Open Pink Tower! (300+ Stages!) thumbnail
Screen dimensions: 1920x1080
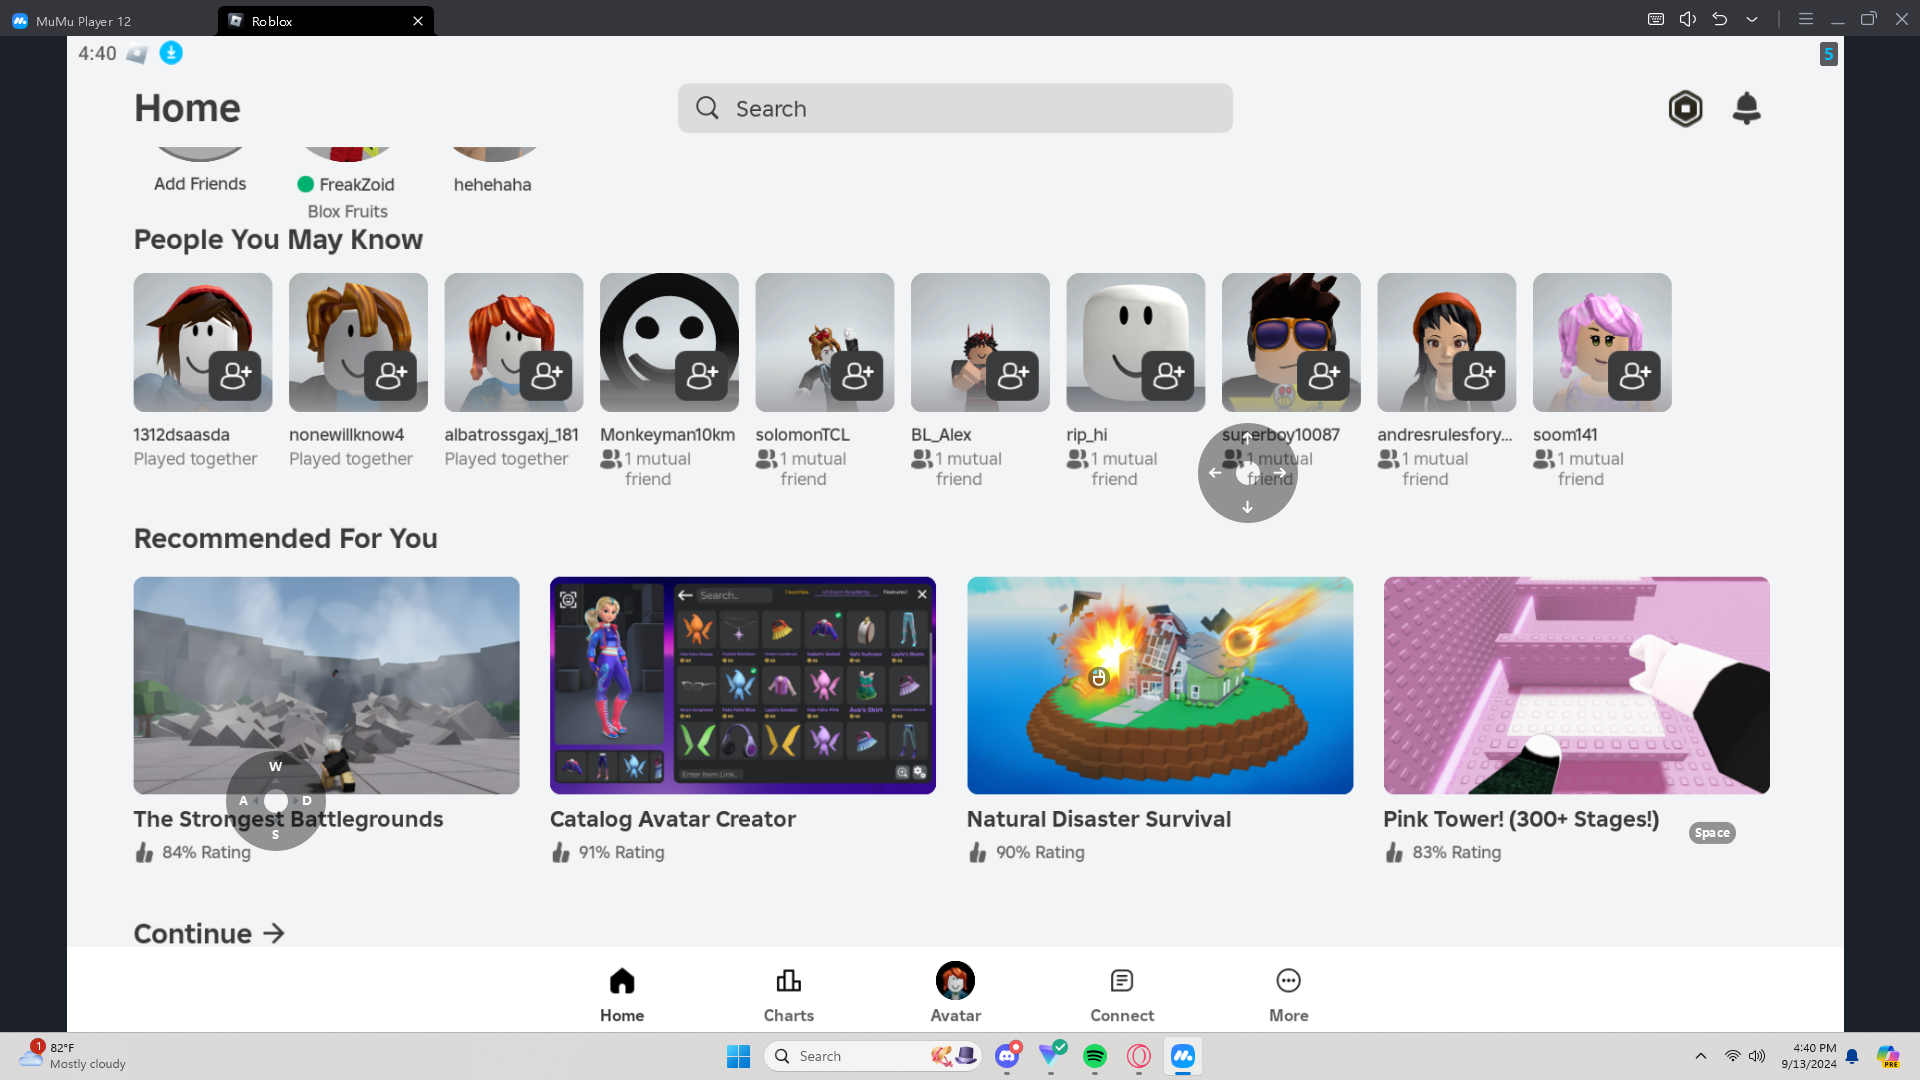click(1577, 685)
